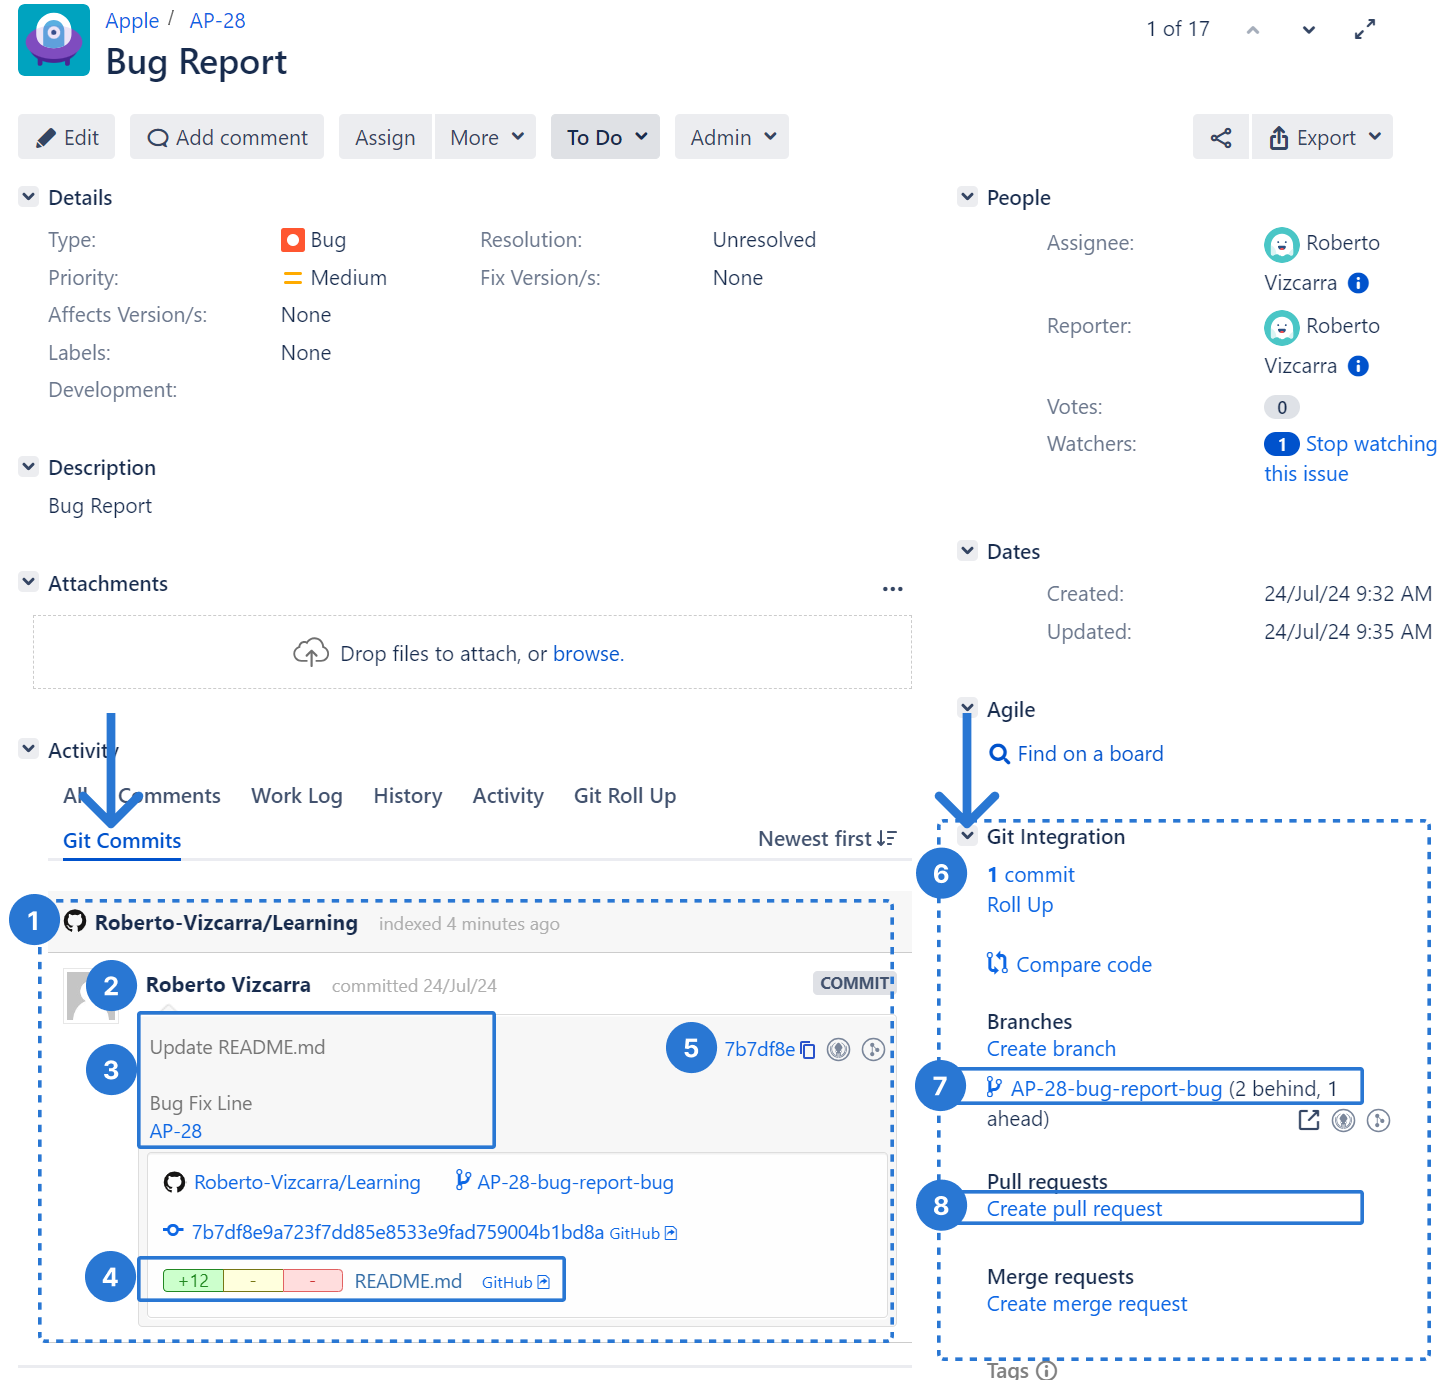1445x1380 pixels.
Task: Click the info icon beside Reporter name
Action: [1358, 366]
